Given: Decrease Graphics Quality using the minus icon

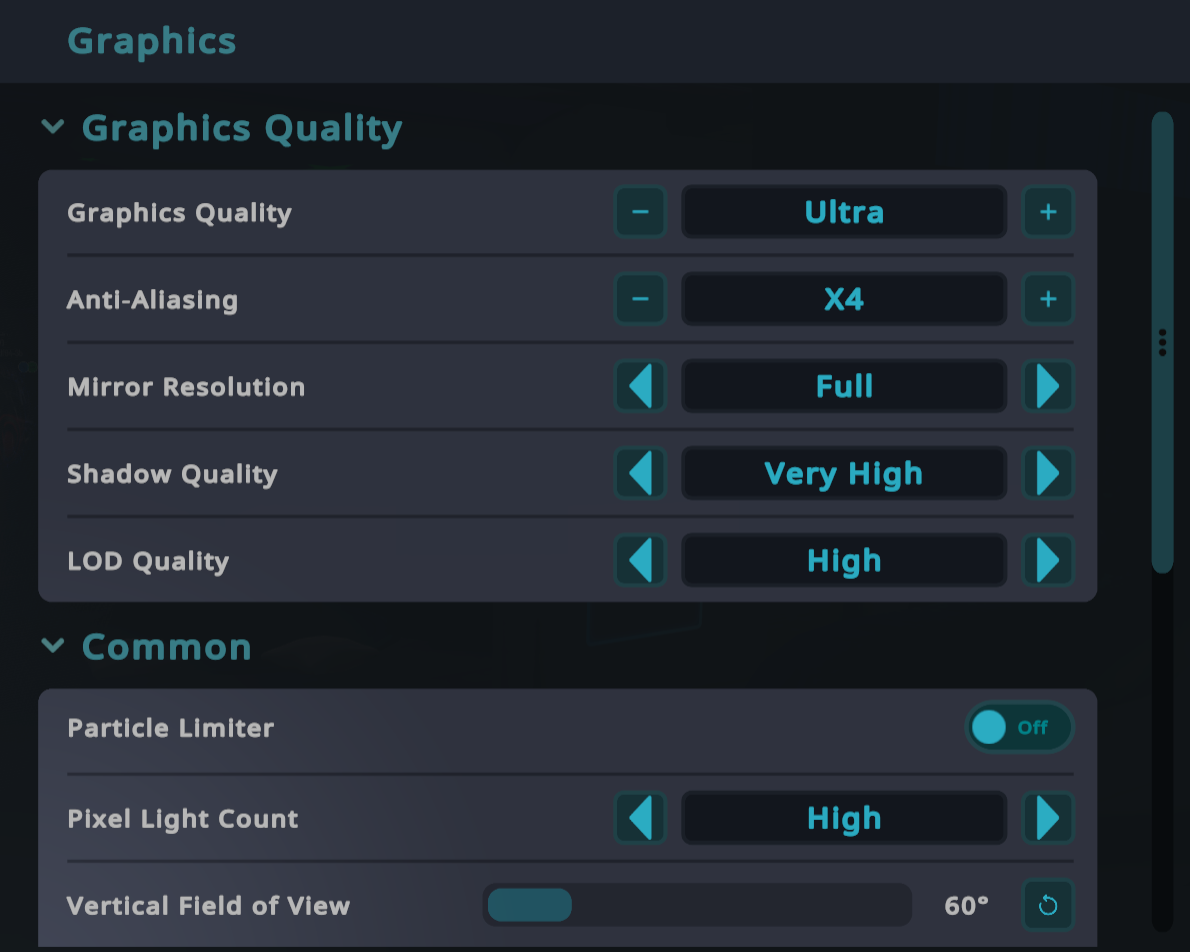Looking at the screenshot, I should (x=640, y=212).
